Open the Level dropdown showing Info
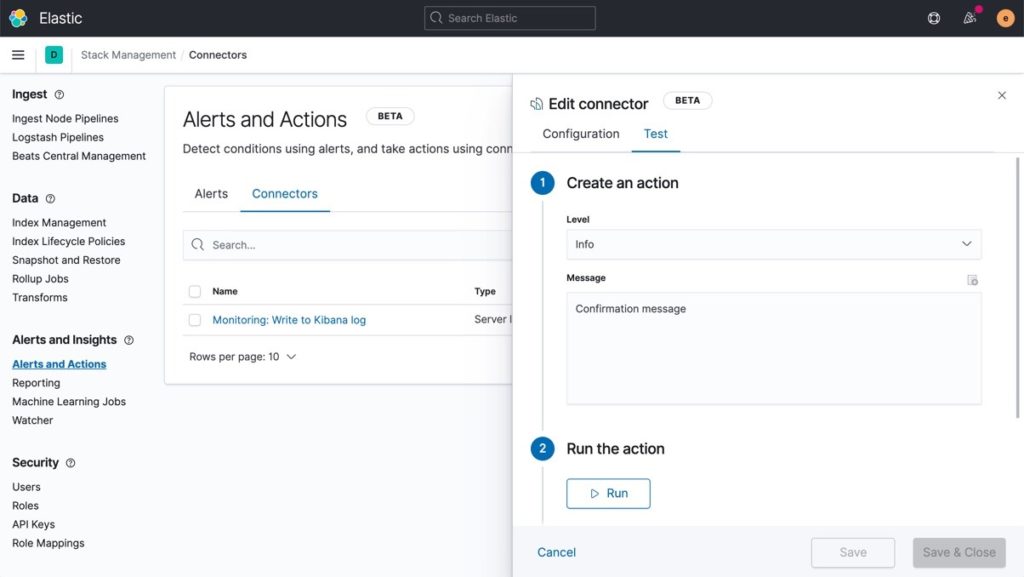1024x577 pixels. pos(773,244)
